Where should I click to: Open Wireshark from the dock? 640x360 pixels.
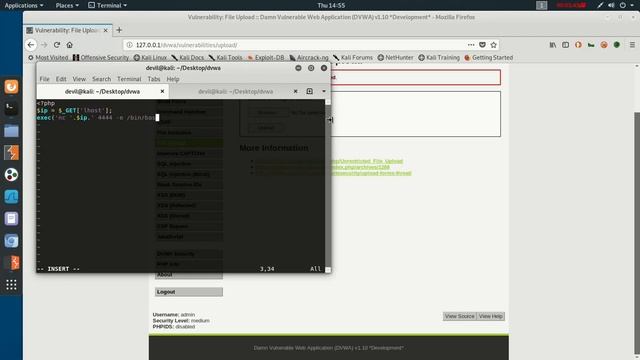[x=11, y=197]
